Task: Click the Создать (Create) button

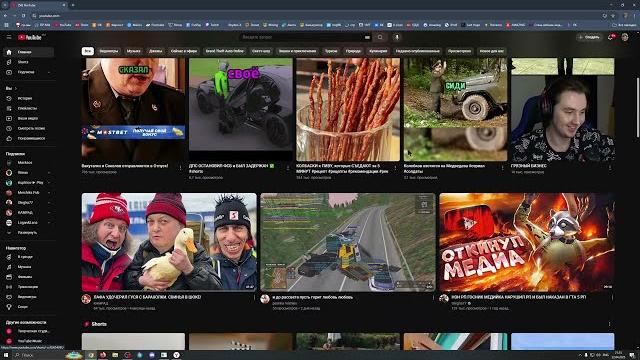Action: pyautogui.click(x=589, y=37)
